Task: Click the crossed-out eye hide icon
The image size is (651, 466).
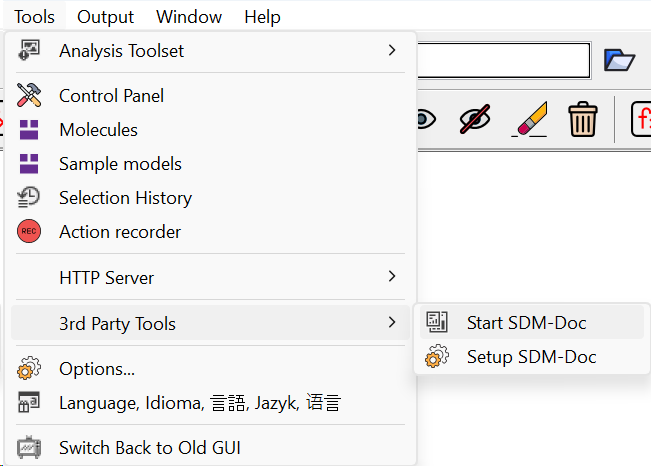Action: click(475, 119)
